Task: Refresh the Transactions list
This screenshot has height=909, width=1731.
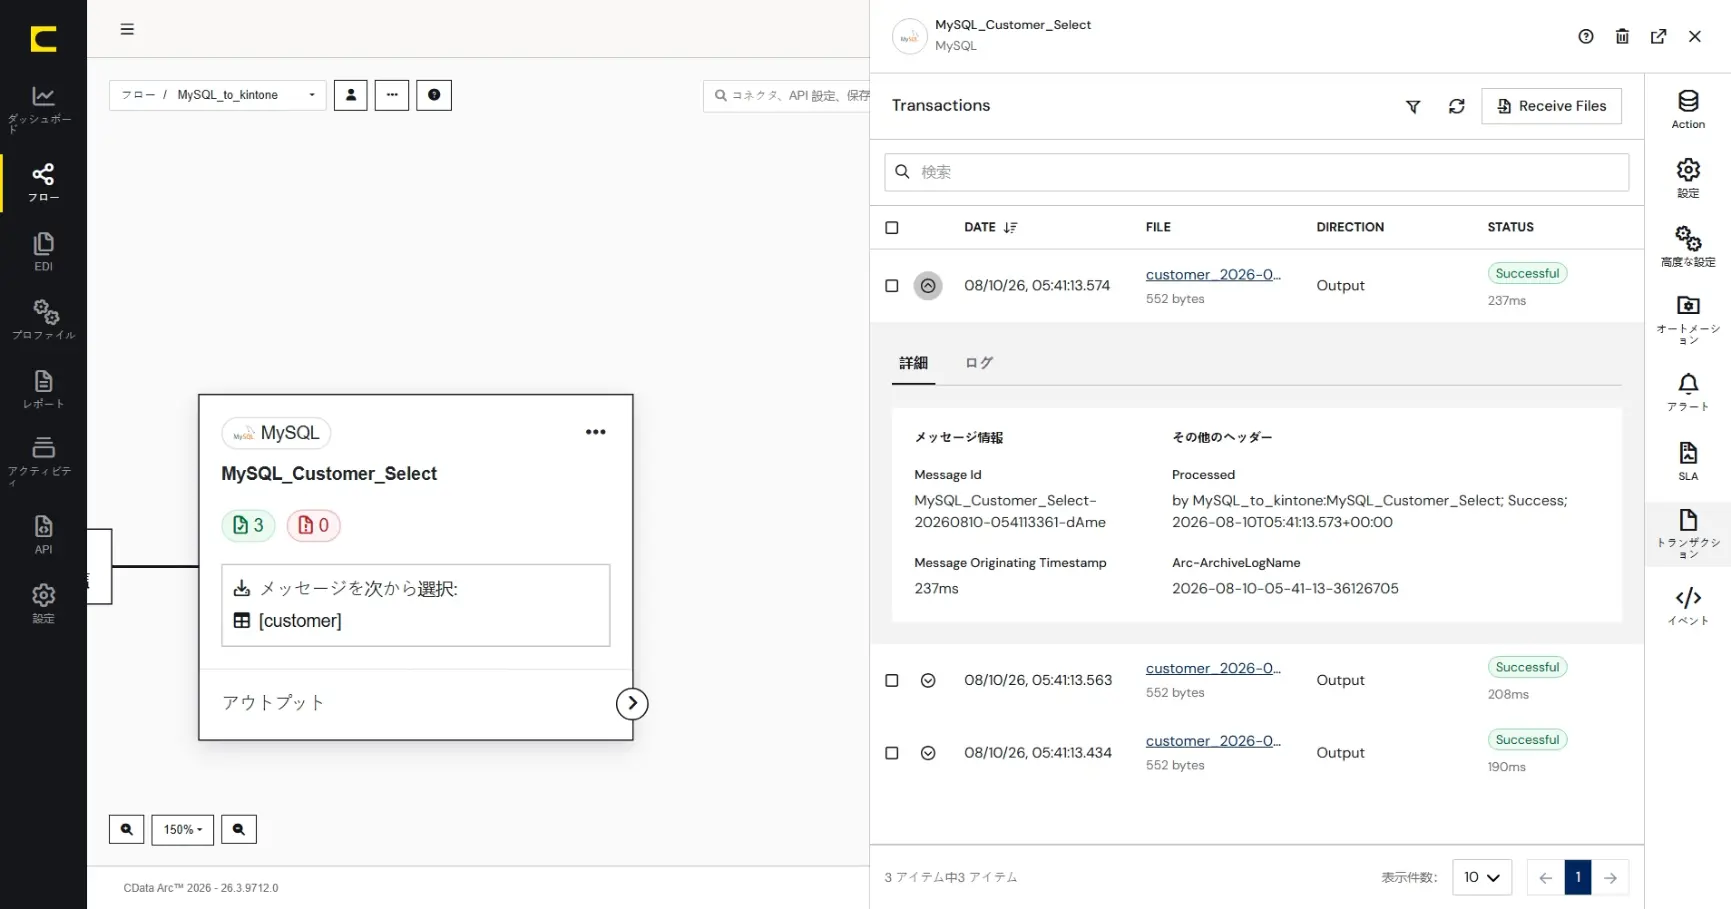Action: coord(1457,106)
